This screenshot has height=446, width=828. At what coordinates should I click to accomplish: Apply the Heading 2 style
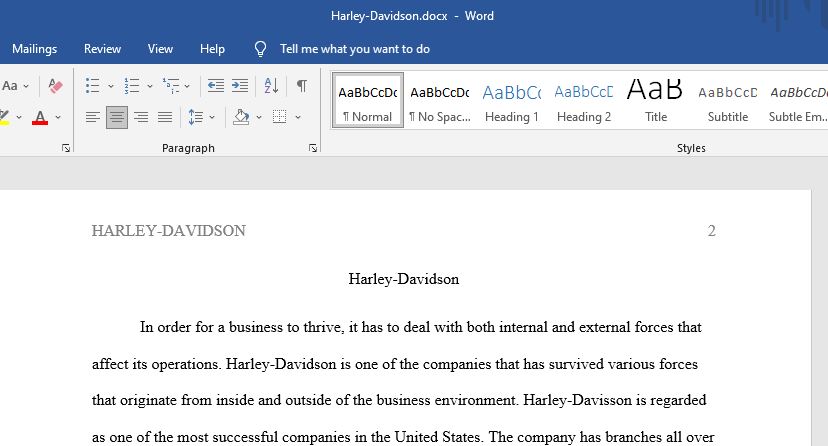584,100
